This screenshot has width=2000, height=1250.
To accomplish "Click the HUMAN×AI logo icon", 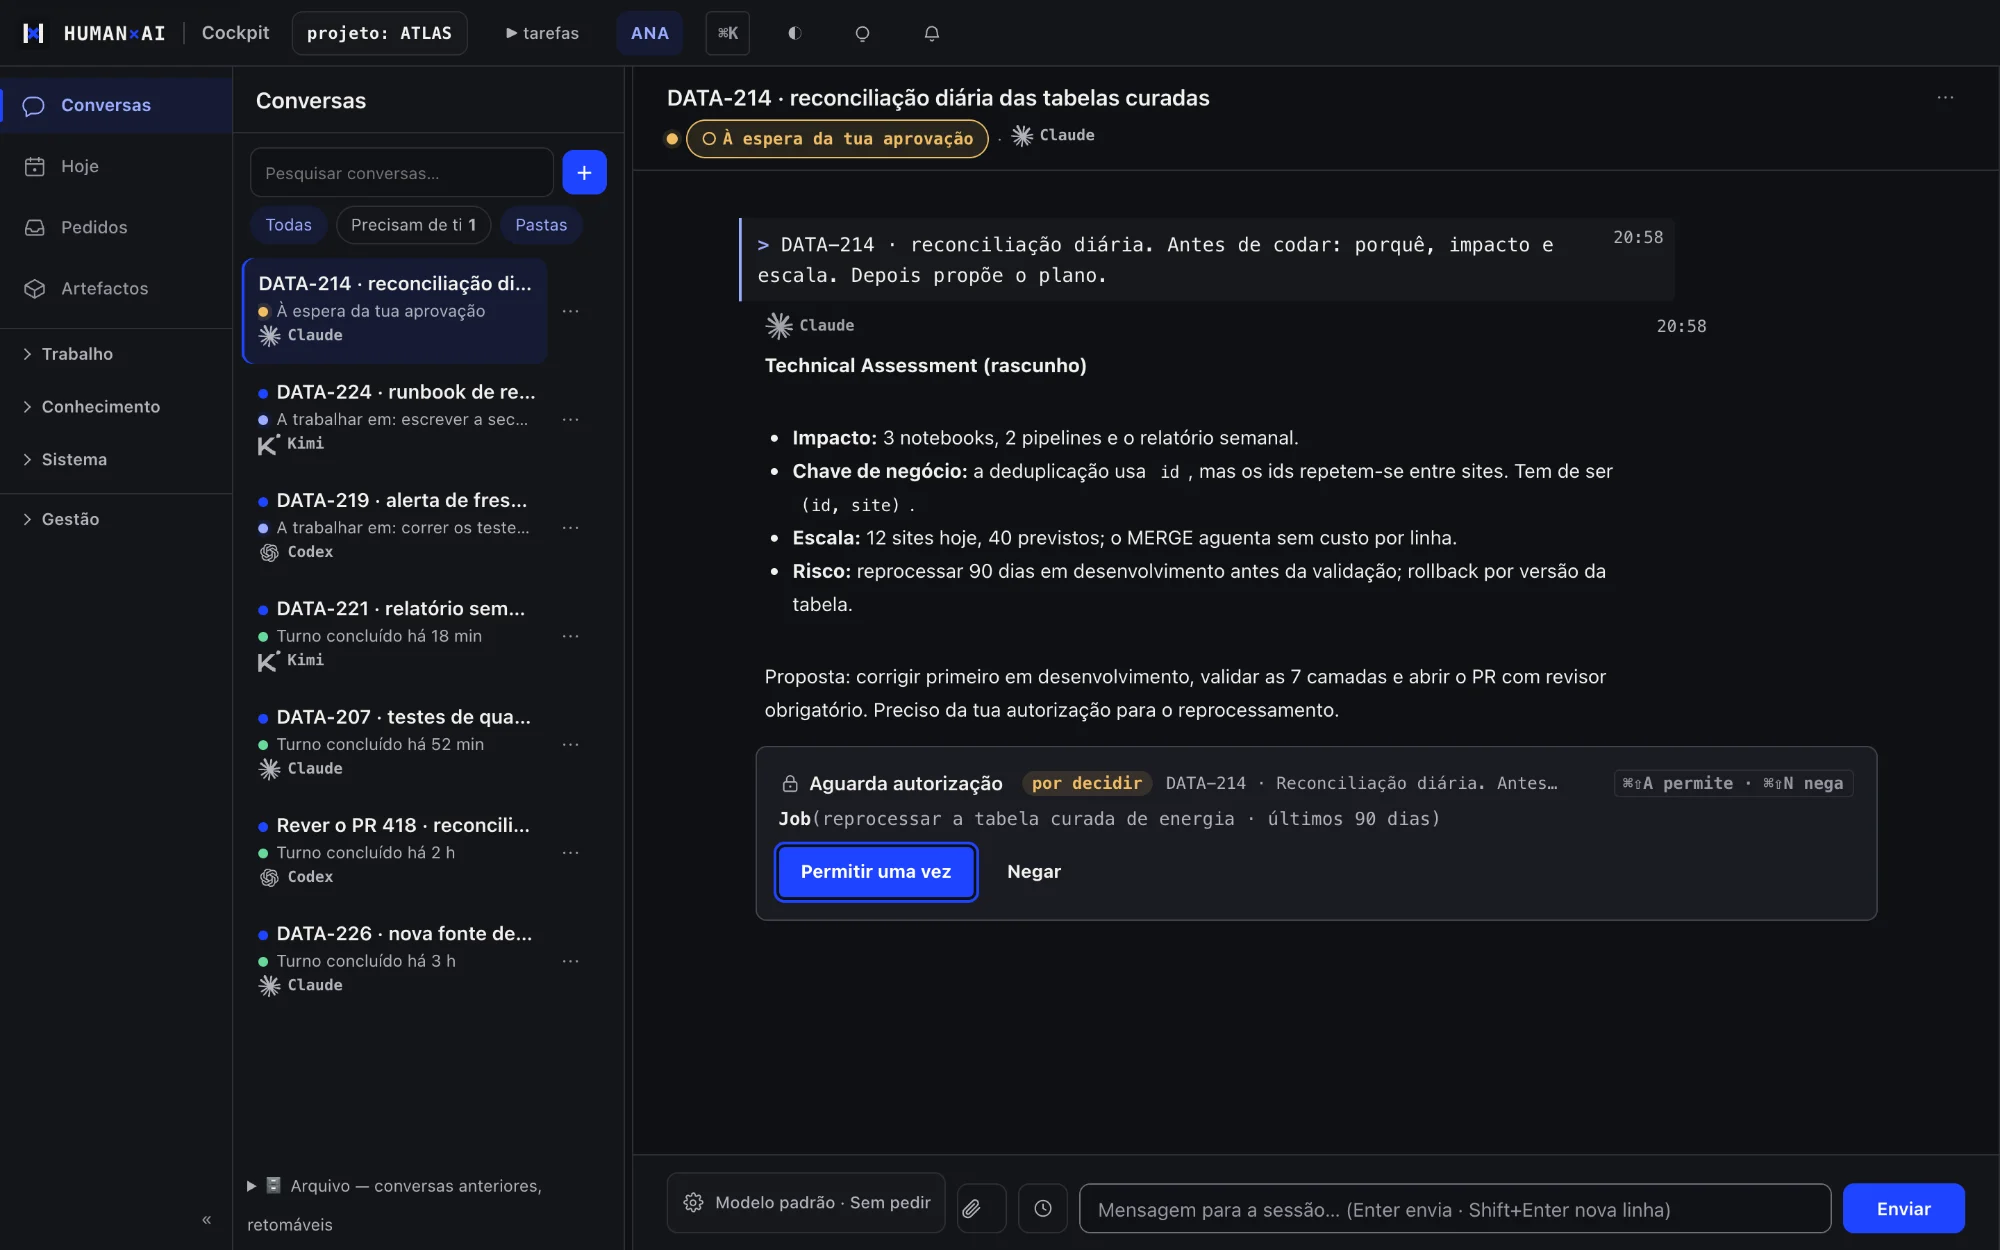I will click(33, 33).
